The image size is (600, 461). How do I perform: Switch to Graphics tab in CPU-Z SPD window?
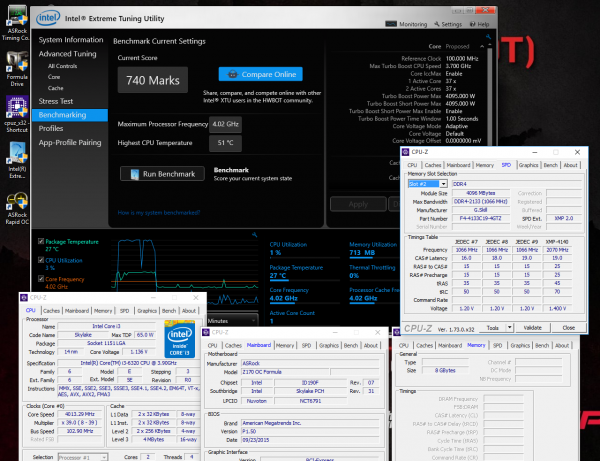pos(528,165)
